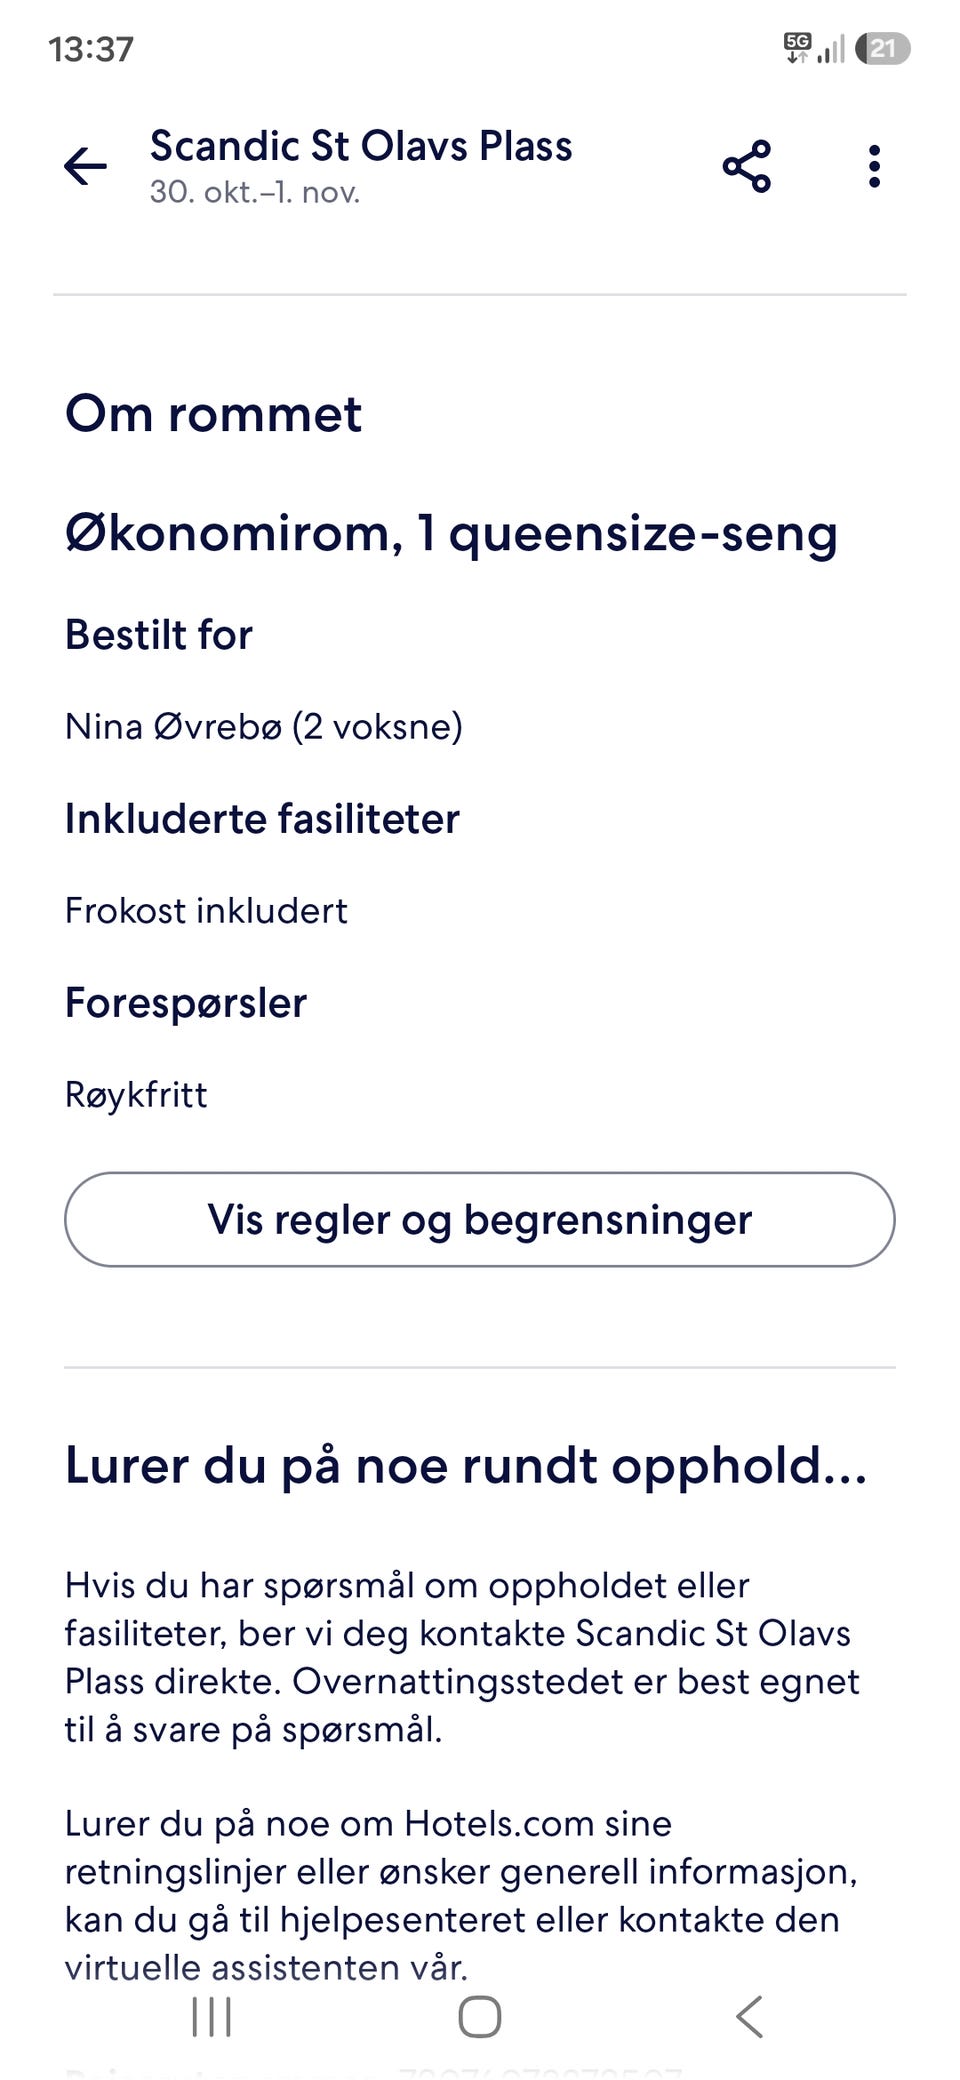Image resolution: width=960 pixels, height=2080 pixels.
Task: Open Vis regler og begrensninger
Action: coord(480,1220)
